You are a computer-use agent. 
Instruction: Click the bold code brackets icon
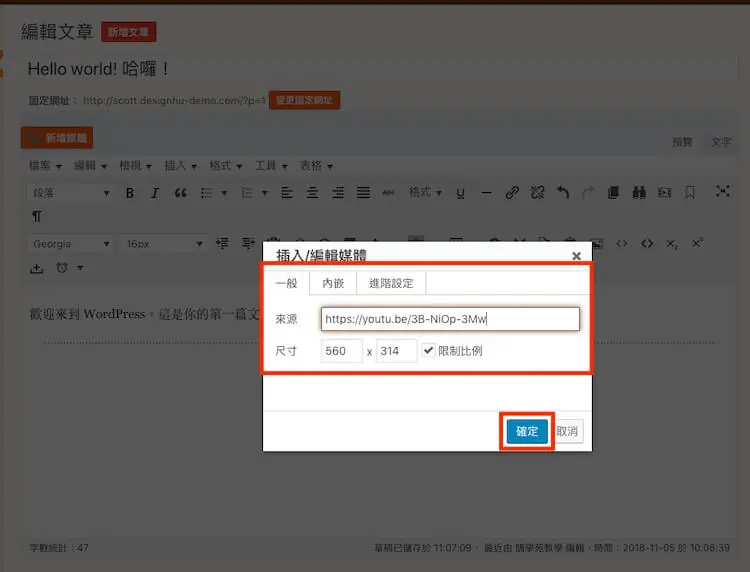coord(647,244)
